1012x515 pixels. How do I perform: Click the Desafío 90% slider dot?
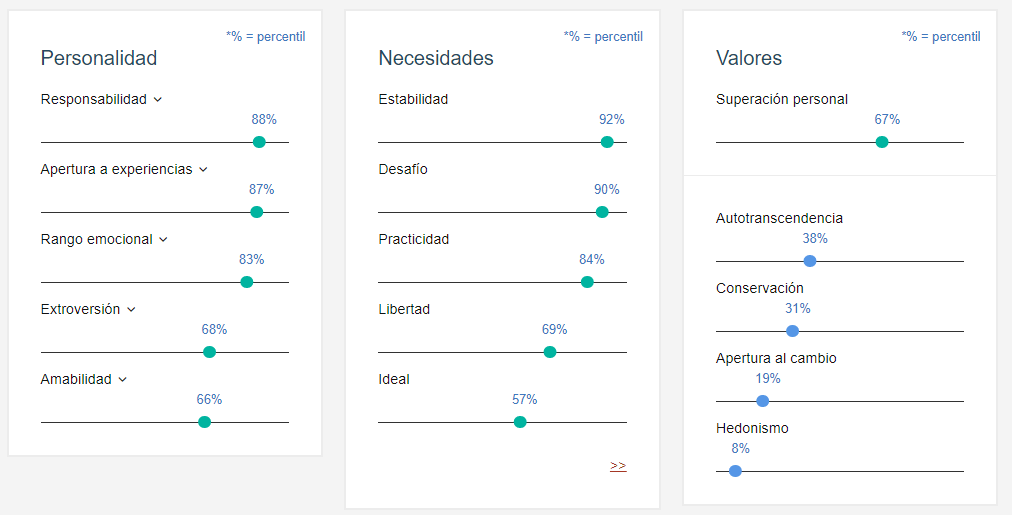pyautogui.click(x=602, y=212)
